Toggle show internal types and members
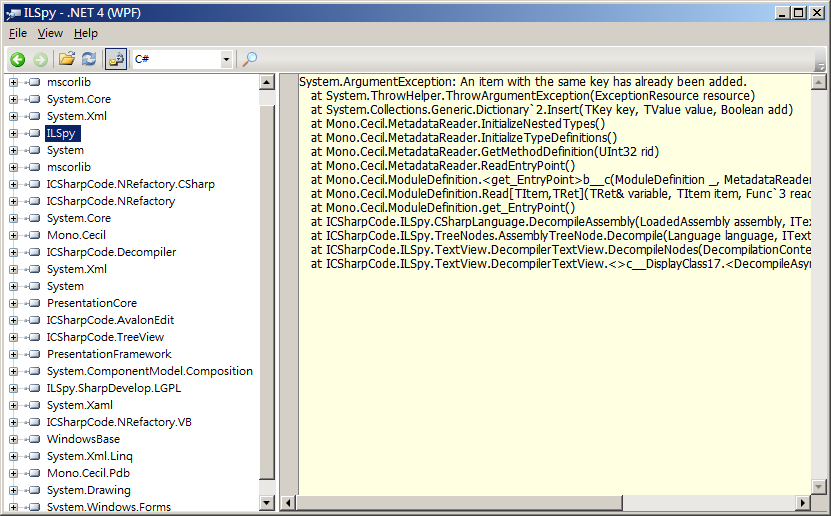 (x=116, y=60)
